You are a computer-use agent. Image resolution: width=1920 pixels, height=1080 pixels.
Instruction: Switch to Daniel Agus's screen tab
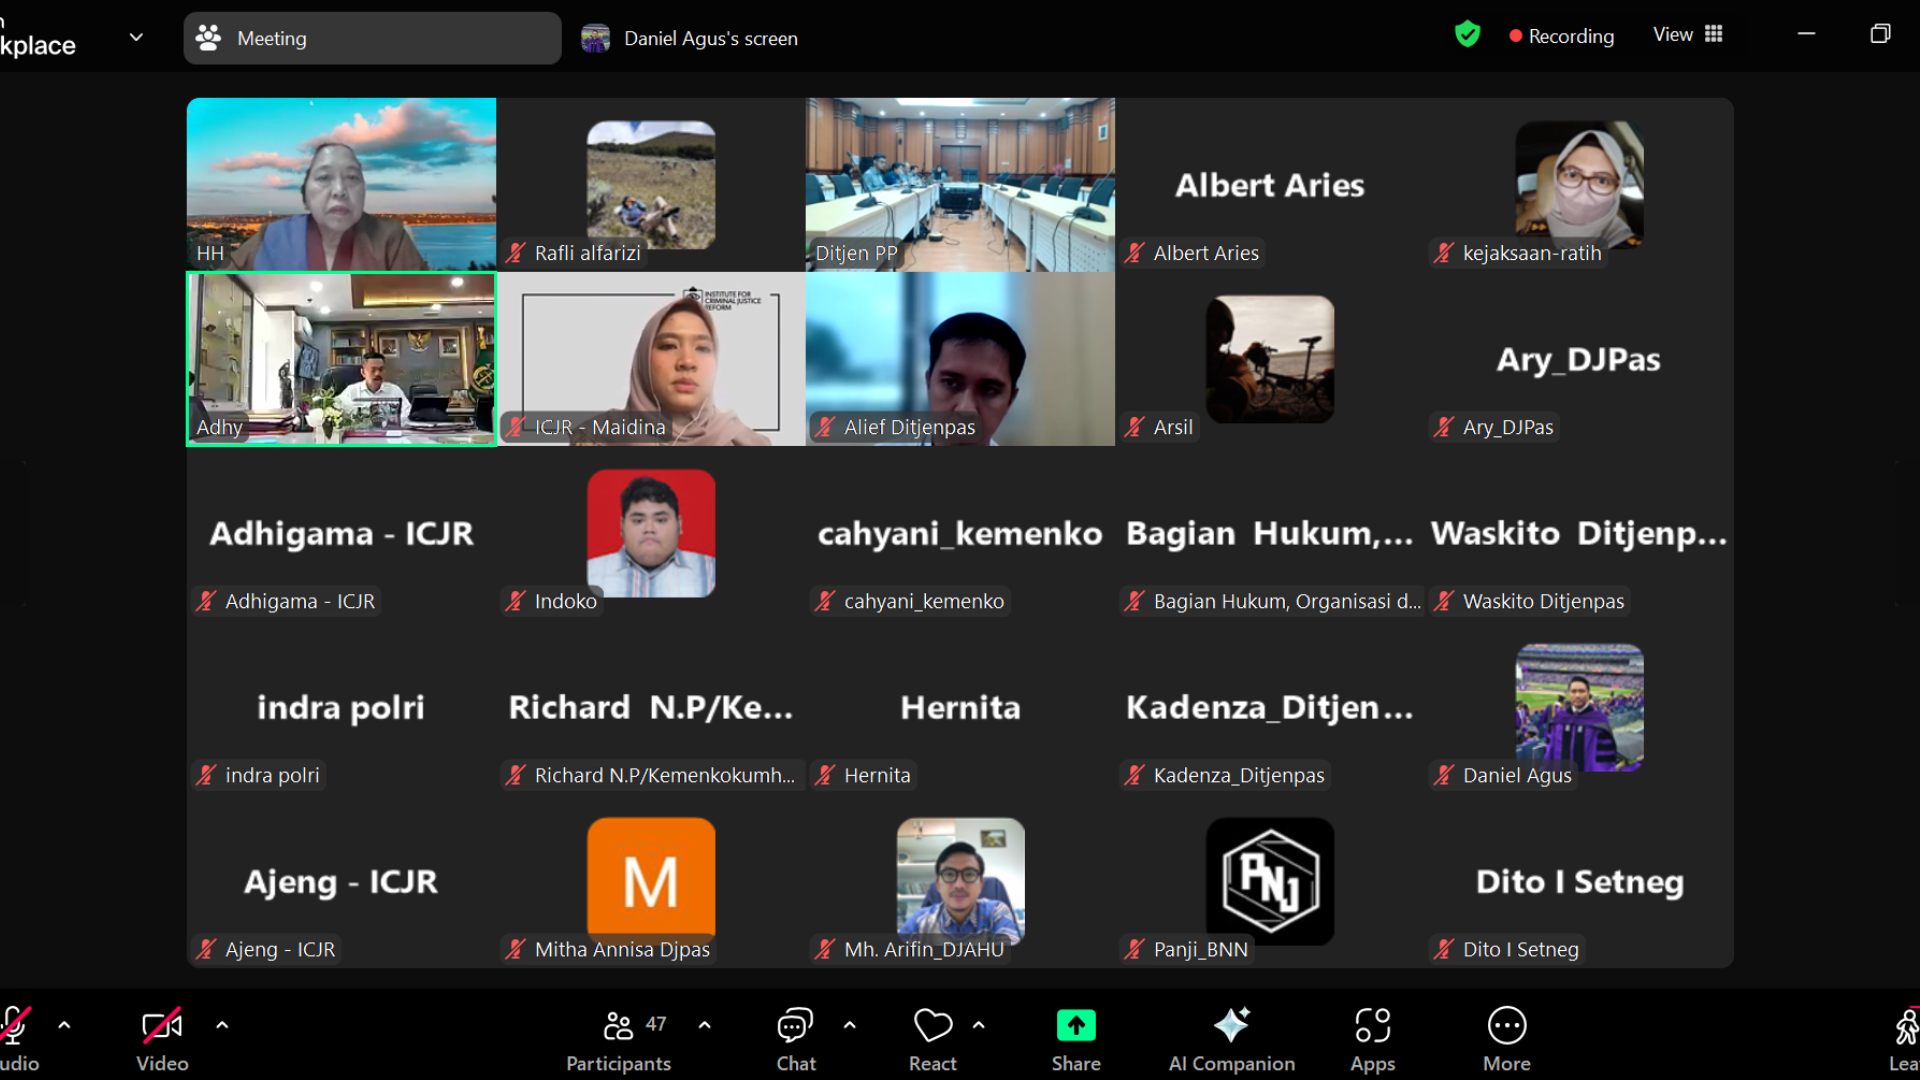[x=690, y=38]
